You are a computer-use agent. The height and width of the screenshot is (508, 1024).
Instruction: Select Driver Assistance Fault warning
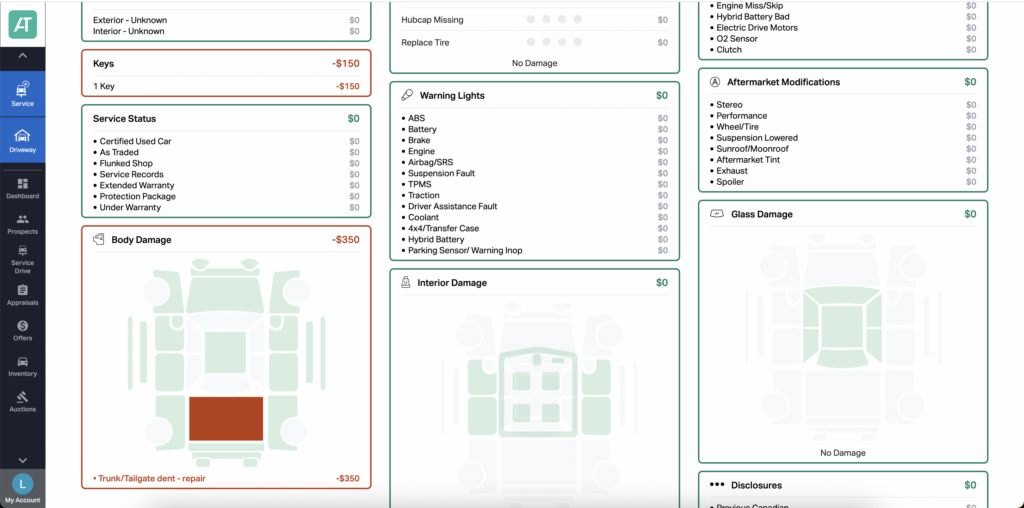[534, 206]
